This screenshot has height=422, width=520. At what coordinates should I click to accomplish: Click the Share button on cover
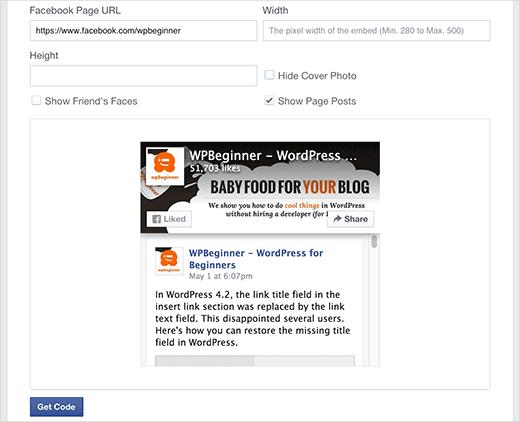point(350,219)
